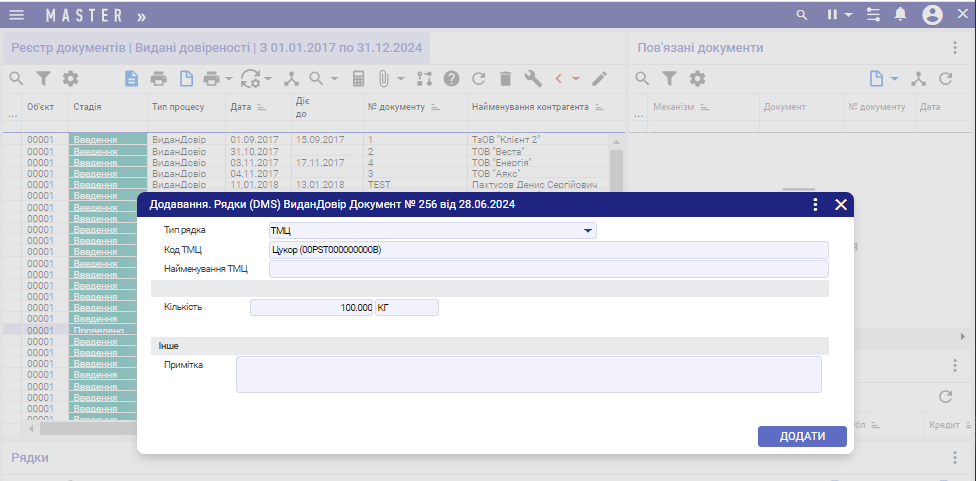Click the help question mark icon
Viewport: 976px width, 481px height.
click(x=451, y=78)
